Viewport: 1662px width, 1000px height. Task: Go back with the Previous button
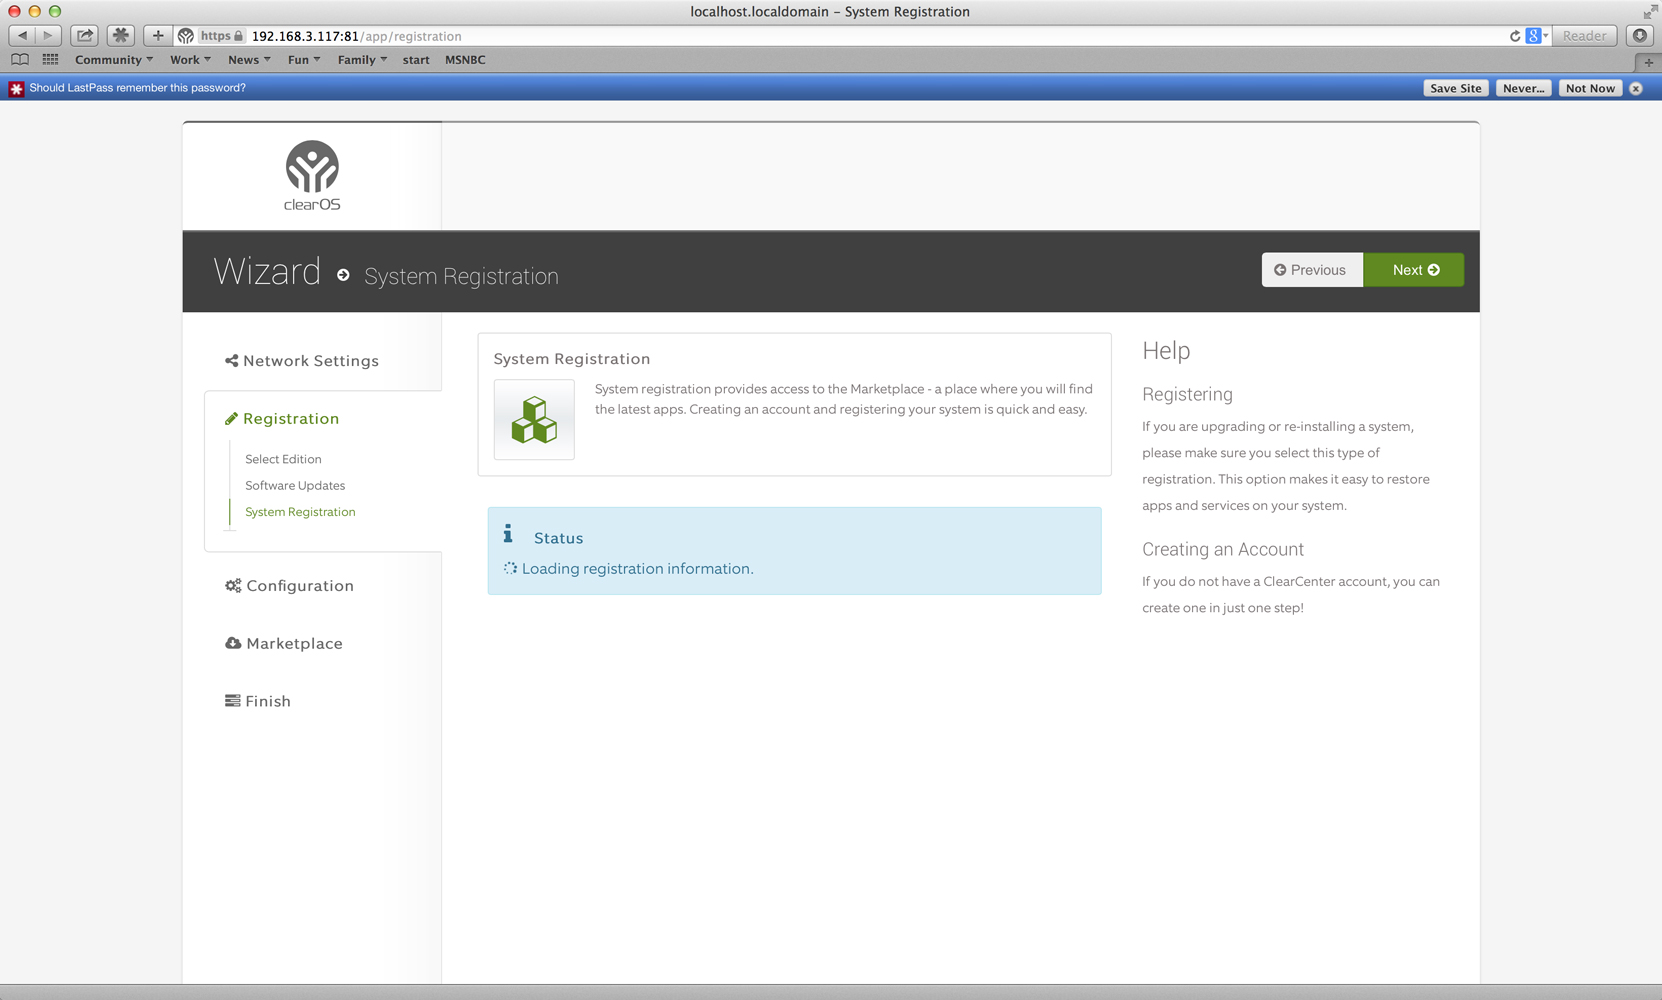point(1312,270)
